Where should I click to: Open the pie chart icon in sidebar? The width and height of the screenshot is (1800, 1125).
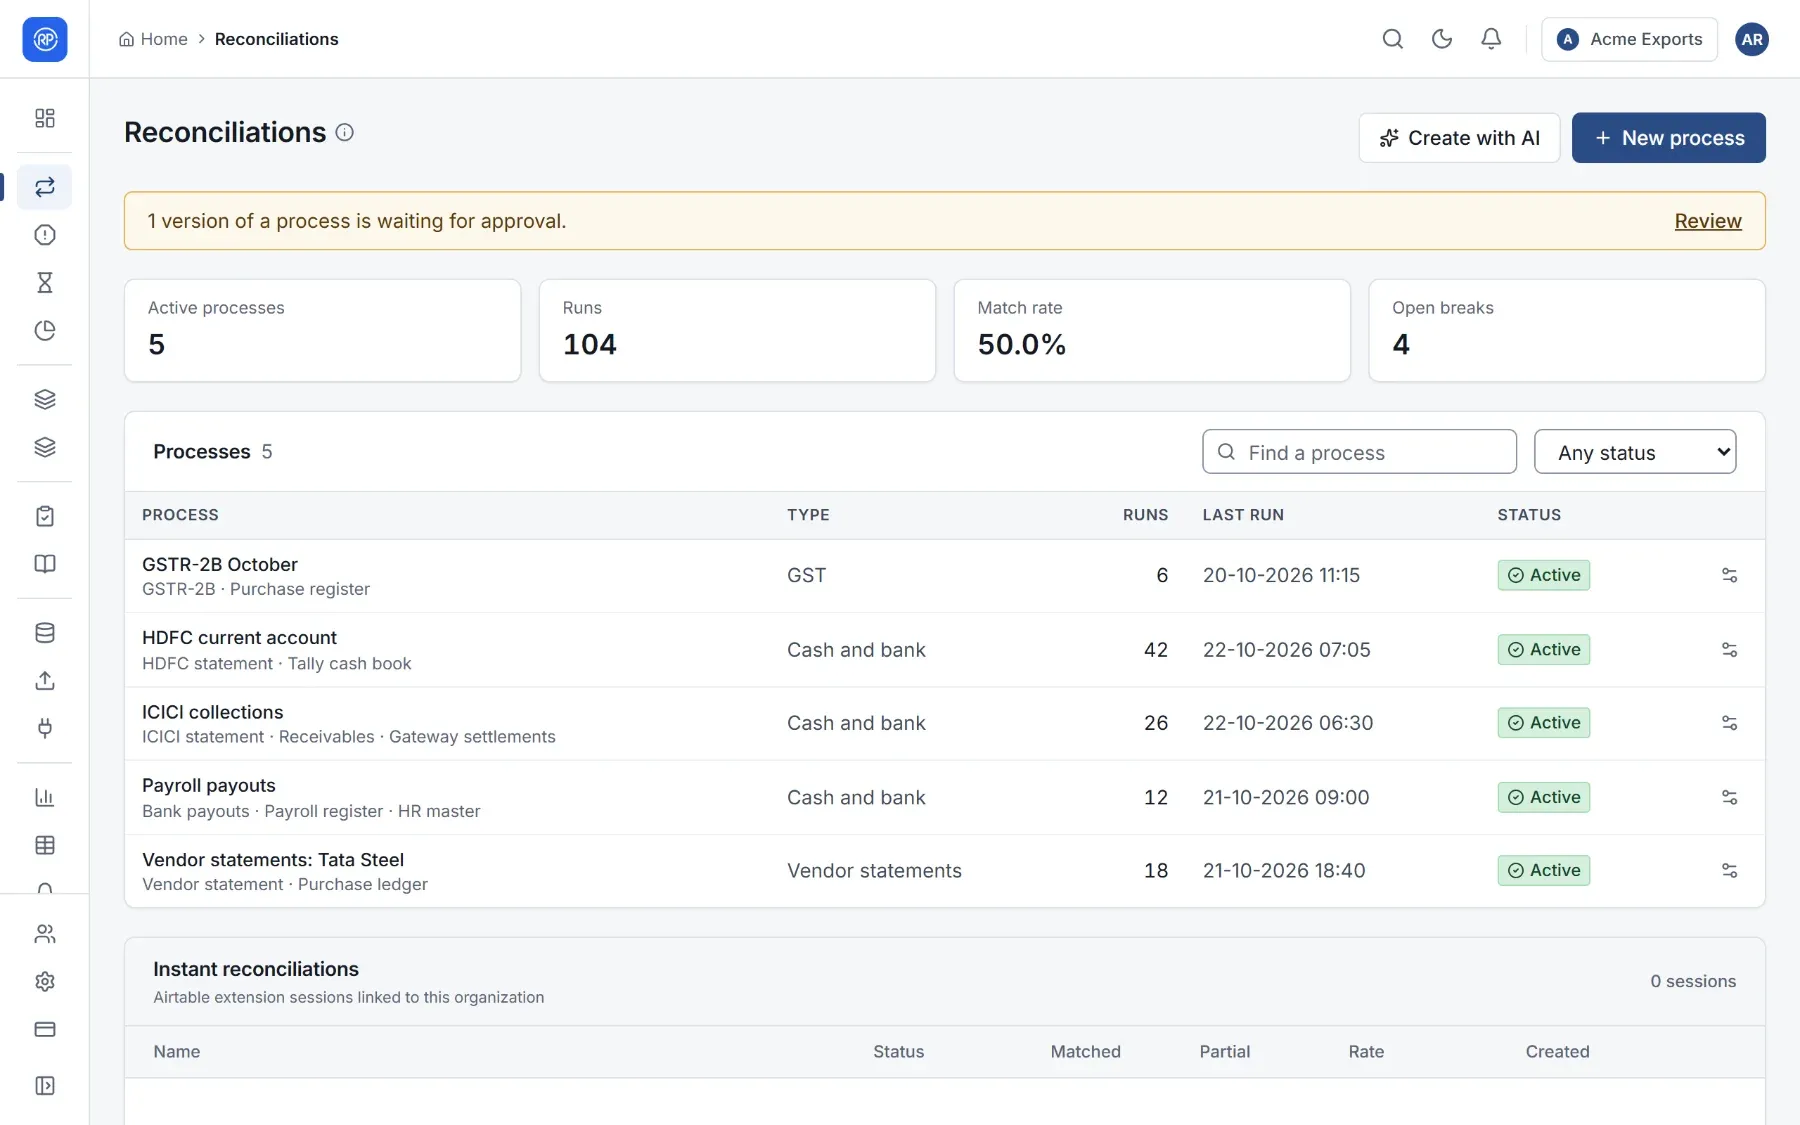click(x=45, y=331)
